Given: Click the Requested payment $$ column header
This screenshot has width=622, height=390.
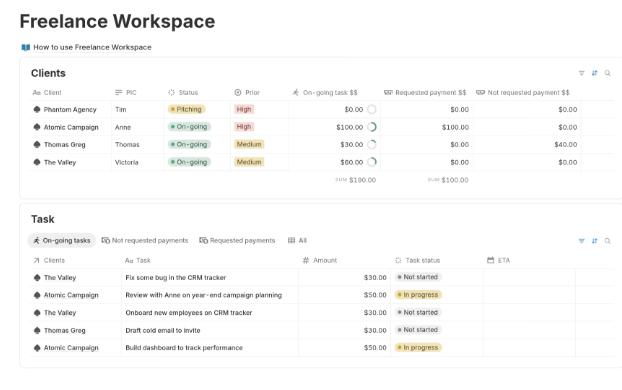Looking at the screenshot, I should click(425, 92).
